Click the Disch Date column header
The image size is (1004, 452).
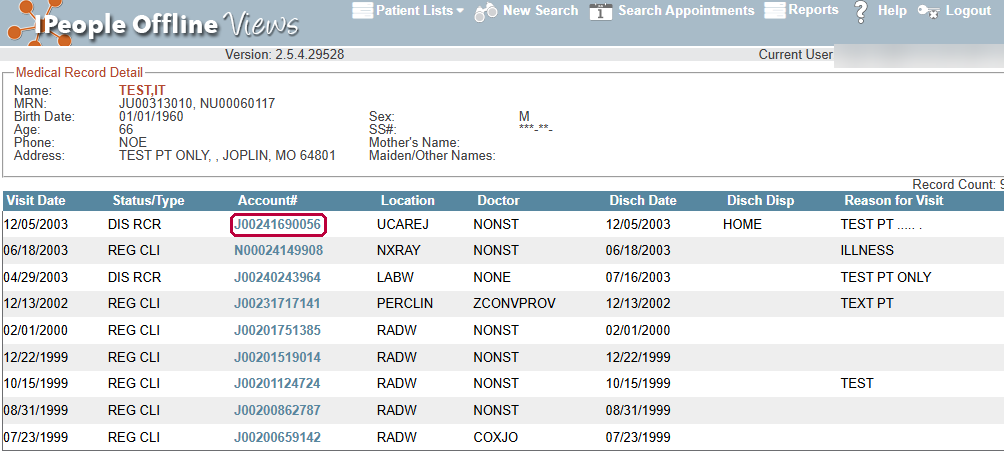(643, 200)
